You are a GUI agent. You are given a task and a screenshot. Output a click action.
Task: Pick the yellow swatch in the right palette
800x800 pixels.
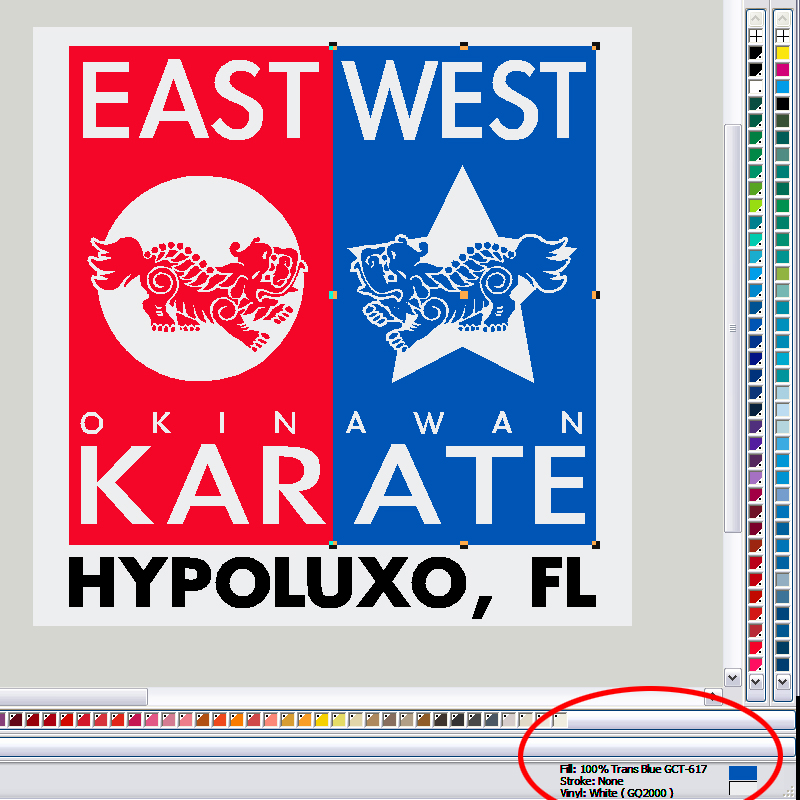tap(782, 53)
